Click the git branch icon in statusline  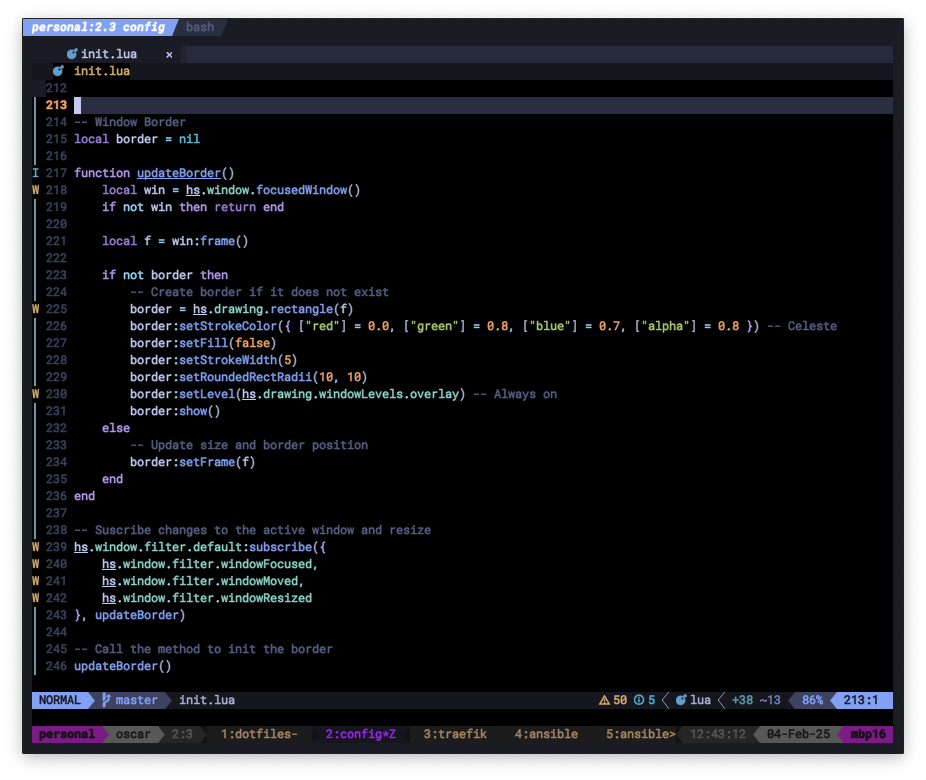coord(106,700)
